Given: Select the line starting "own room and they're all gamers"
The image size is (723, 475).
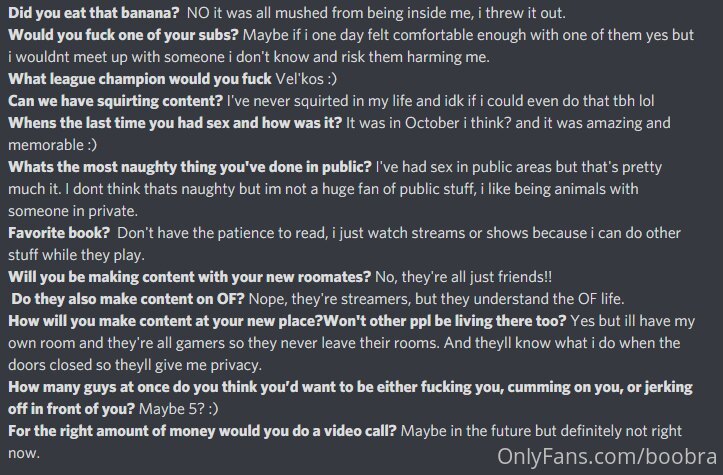Looking at the screenshot, I should click(344, 343).
